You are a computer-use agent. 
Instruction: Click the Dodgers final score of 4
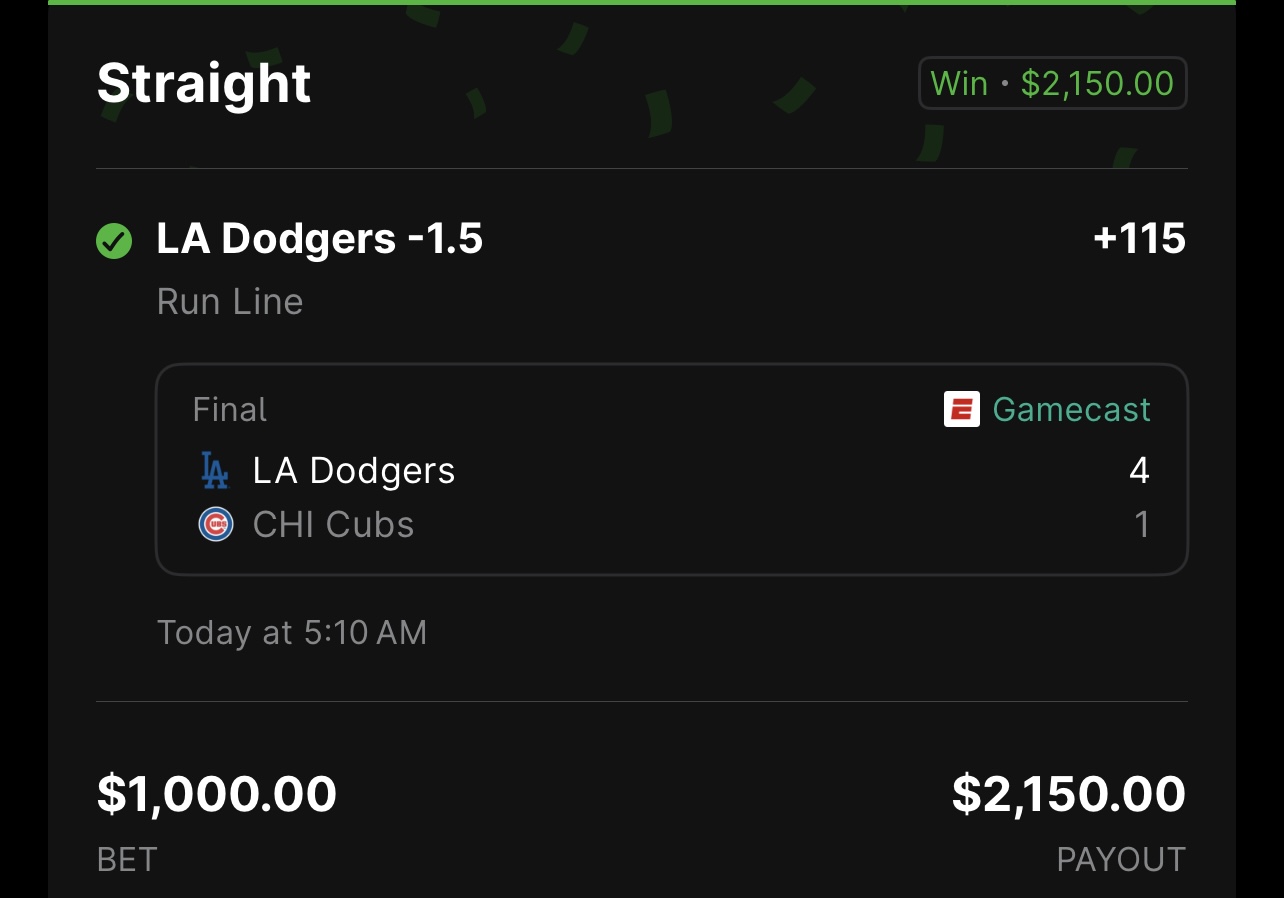pos(1139,471)
